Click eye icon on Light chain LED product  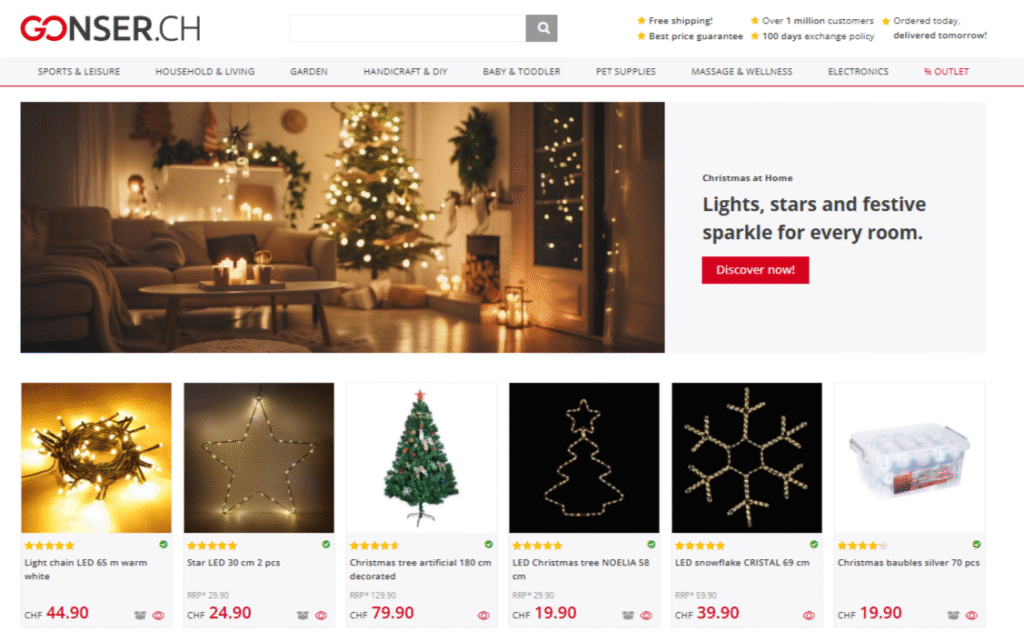[x=158, y=615]
